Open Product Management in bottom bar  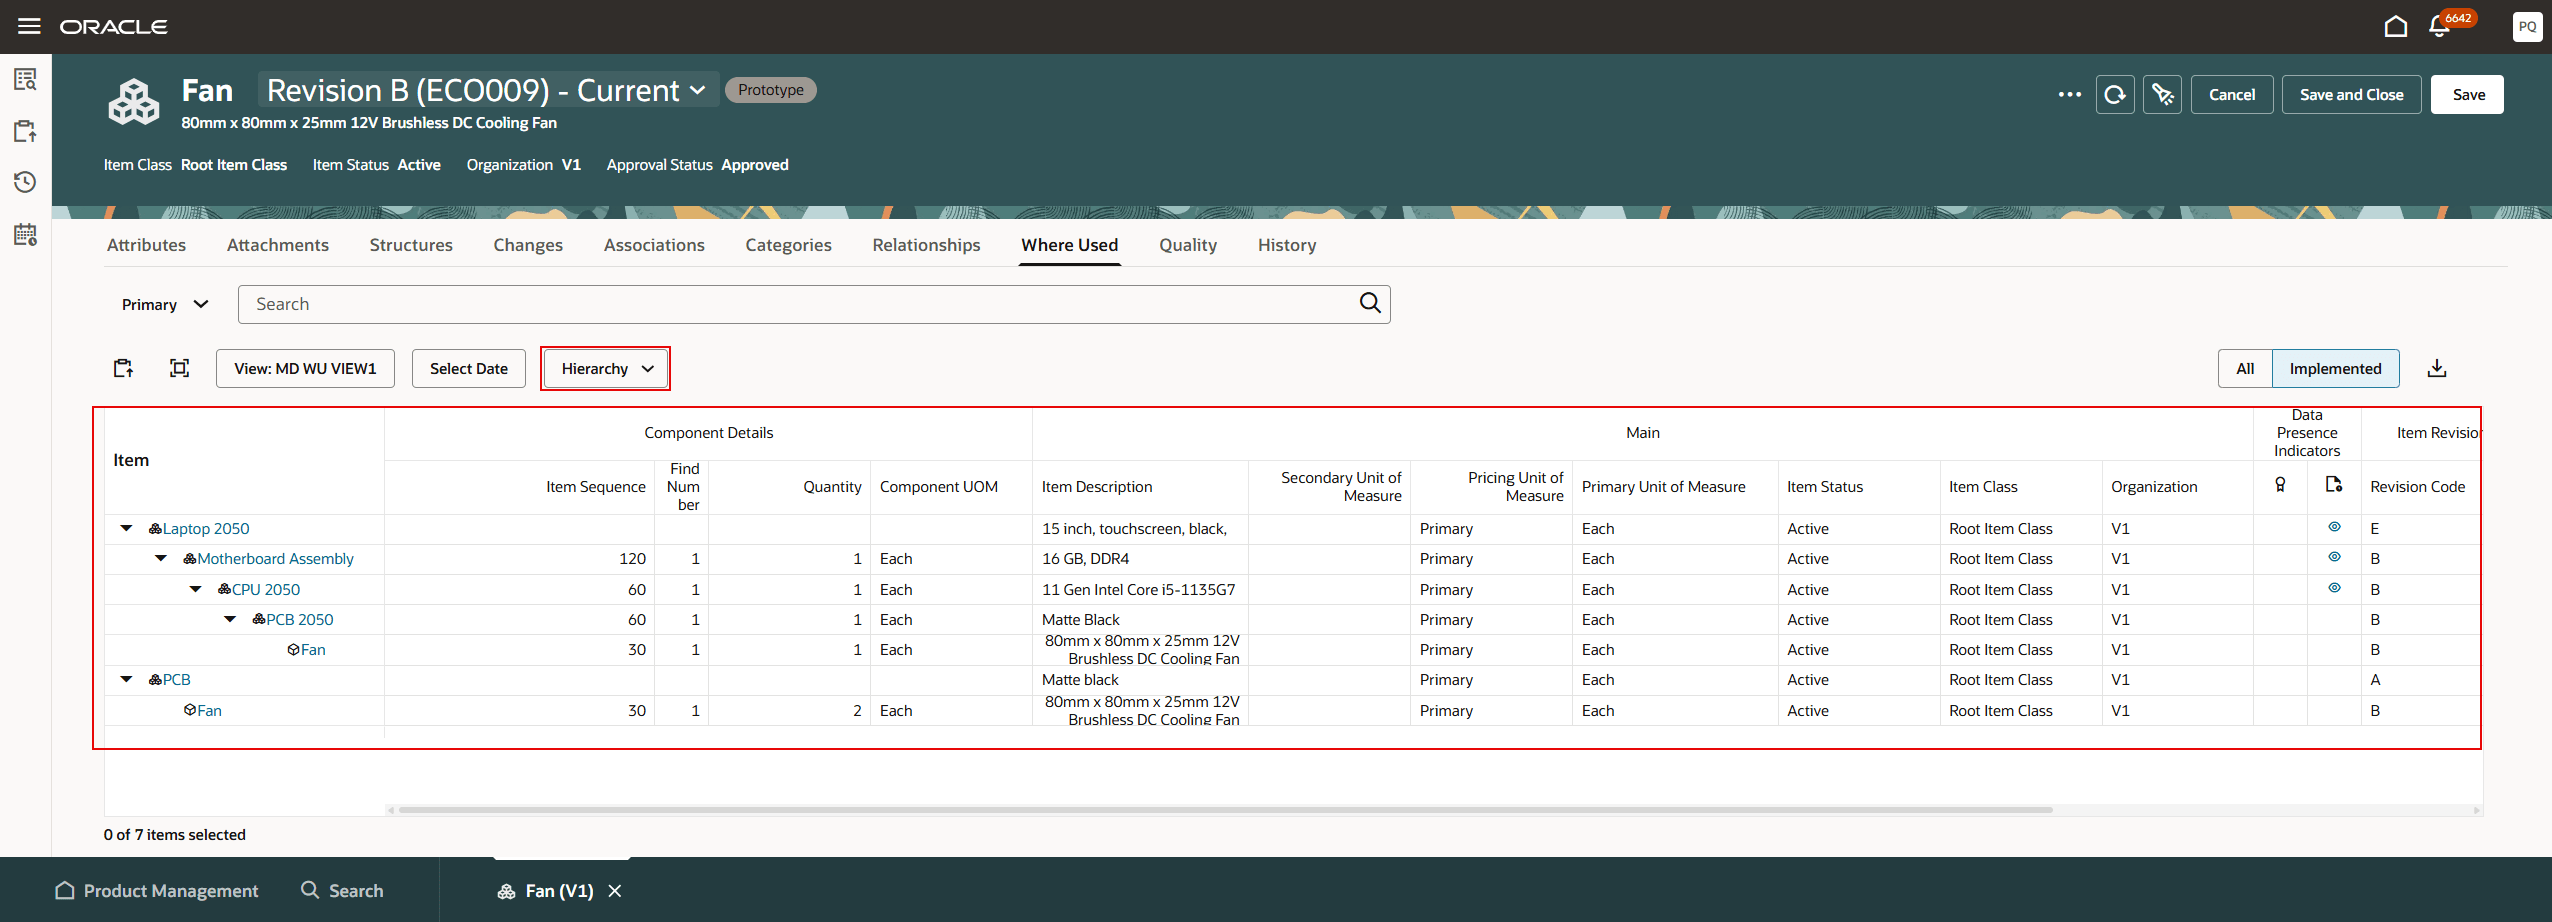point(157,890)
